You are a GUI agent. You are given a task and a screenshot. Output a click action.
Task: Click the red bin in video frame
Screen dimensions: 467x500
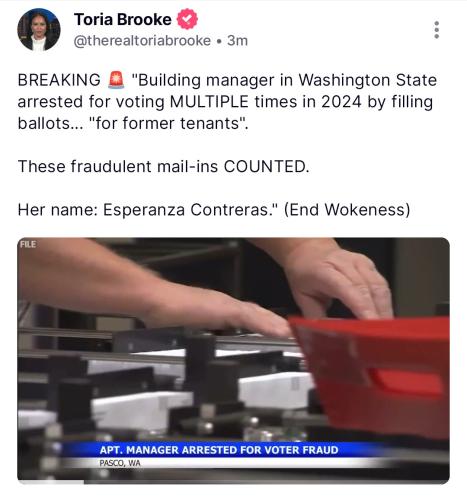pos(370,373)
